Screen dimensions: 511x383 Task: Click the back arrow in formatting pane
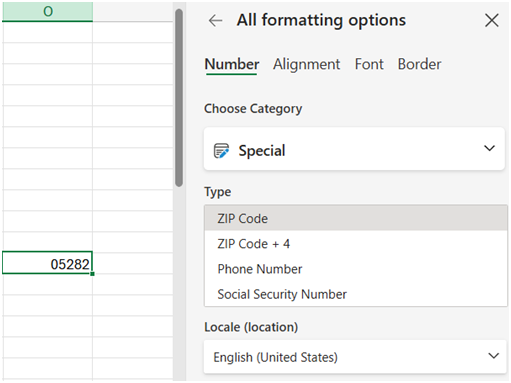tap(215, 21)
